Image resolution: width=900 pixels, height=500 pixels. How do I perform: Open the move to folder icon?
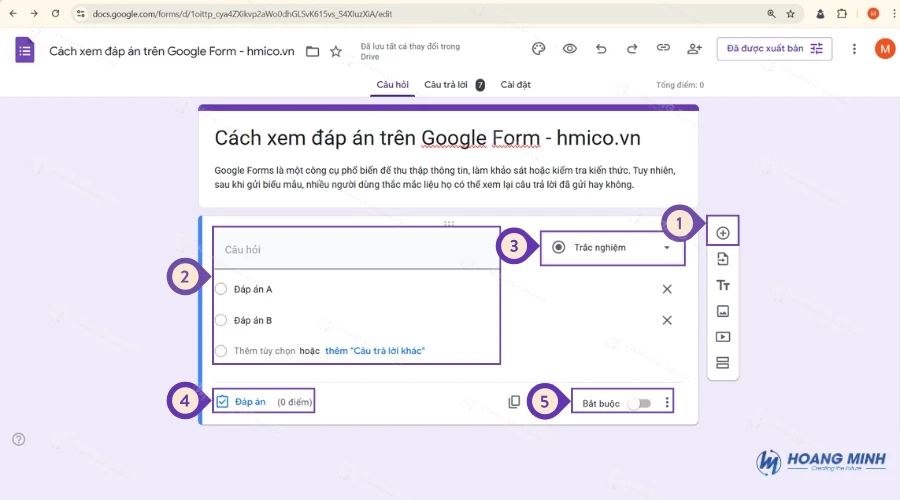click(x=312, y=52)
